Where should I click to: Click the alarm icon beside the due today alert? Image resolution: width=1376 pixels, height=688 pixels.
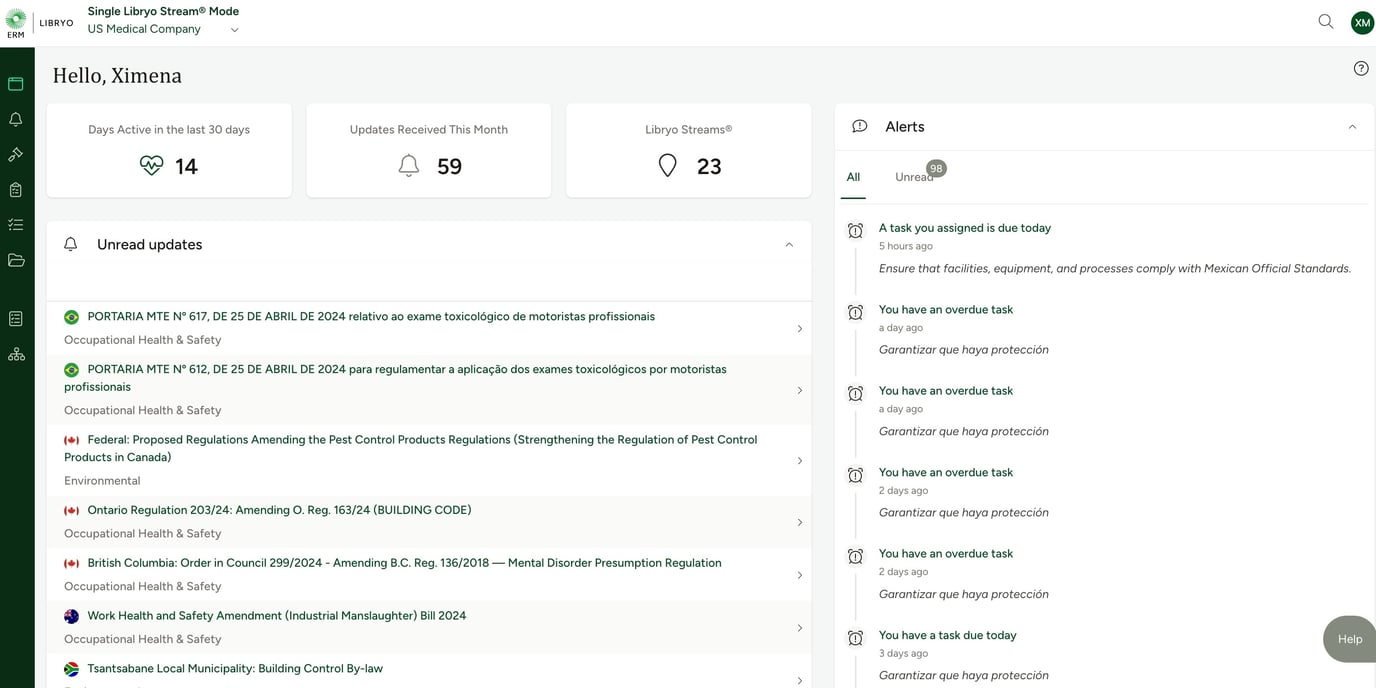pyautogui.click(x=856, y=230)
